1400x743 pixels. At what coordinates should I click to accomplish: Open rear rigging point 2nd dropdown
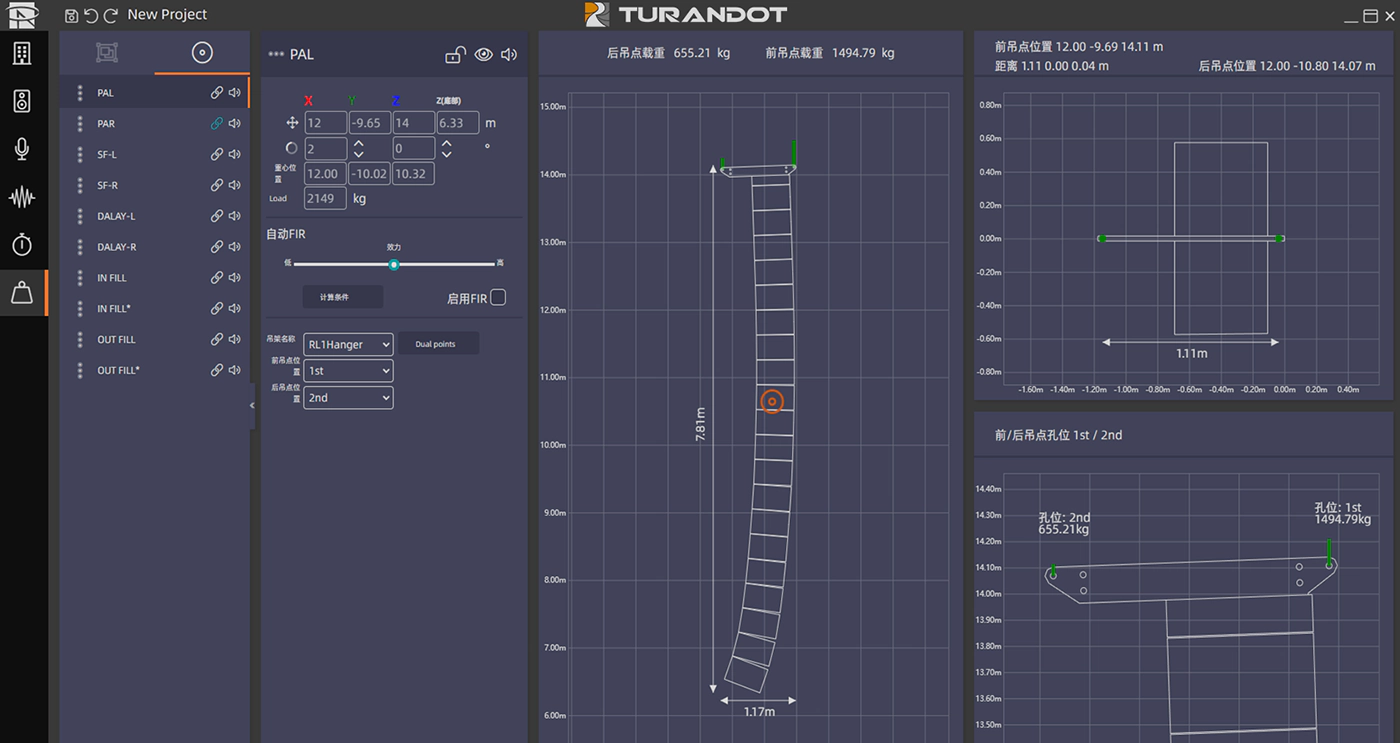click(348, 398)
